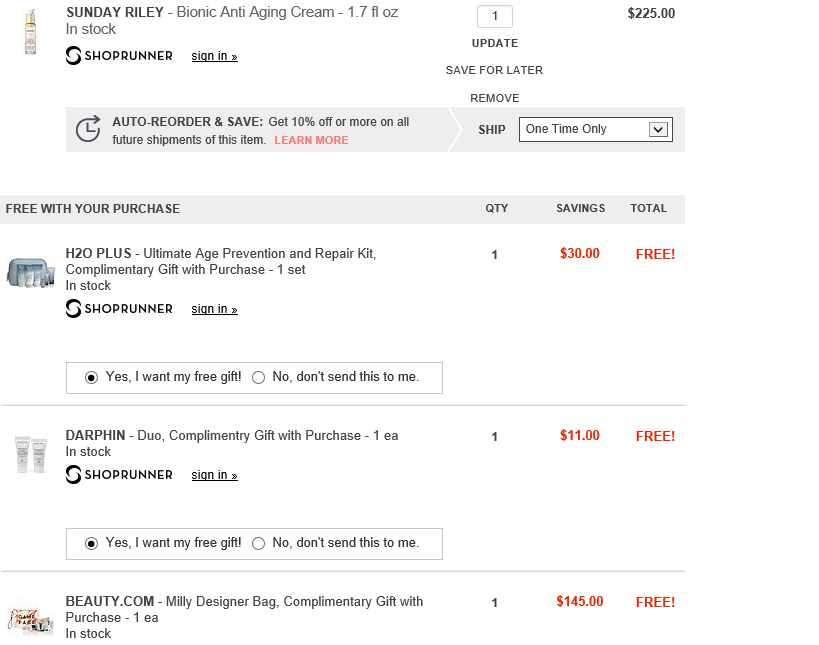Click the quantity field for Sunday Riley
The height and width of the screenshot is (645, 819).
coord(495,17)
